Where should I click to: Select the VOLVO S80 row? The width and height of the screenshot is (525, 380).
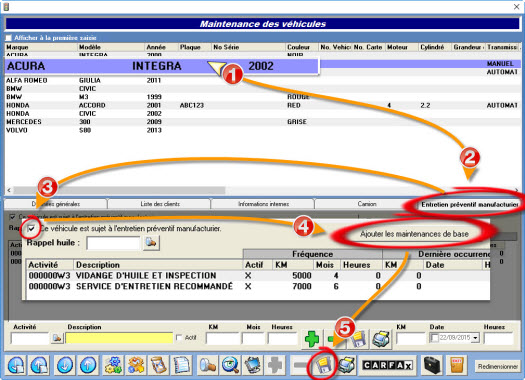click(x=262, y=130)
